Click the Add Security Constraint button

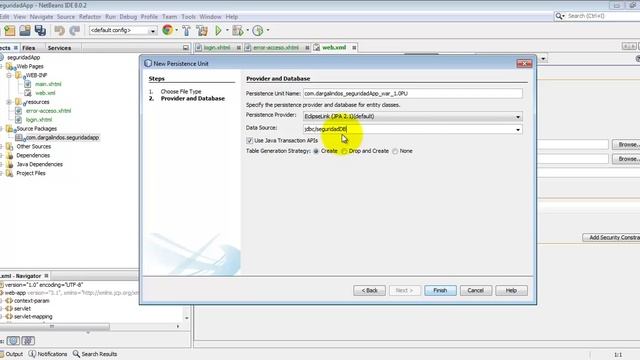pyautogui.click(x=611, y=237)
